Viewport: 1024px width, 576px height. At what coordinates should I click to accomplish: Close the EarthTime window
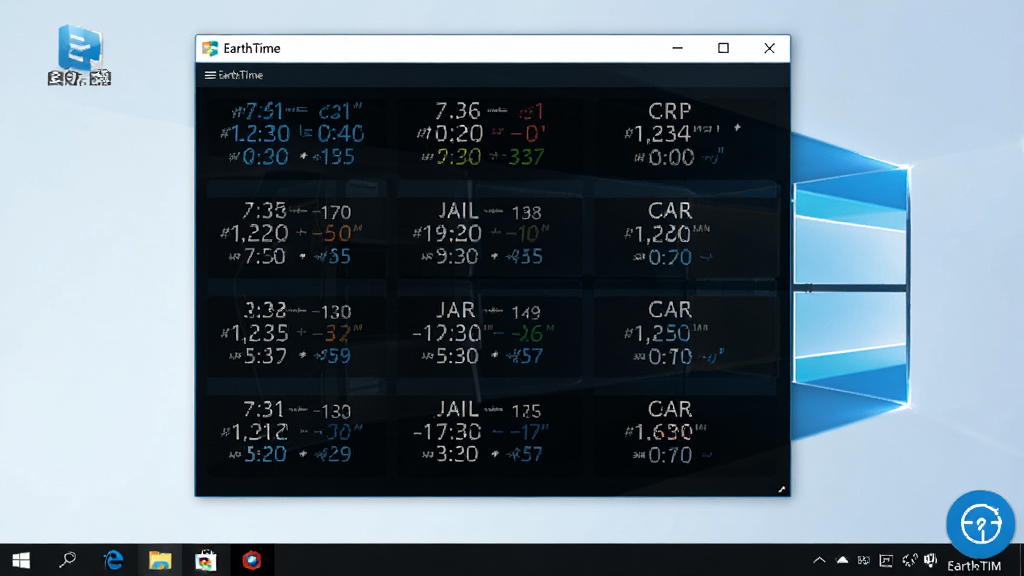[769, 48]
